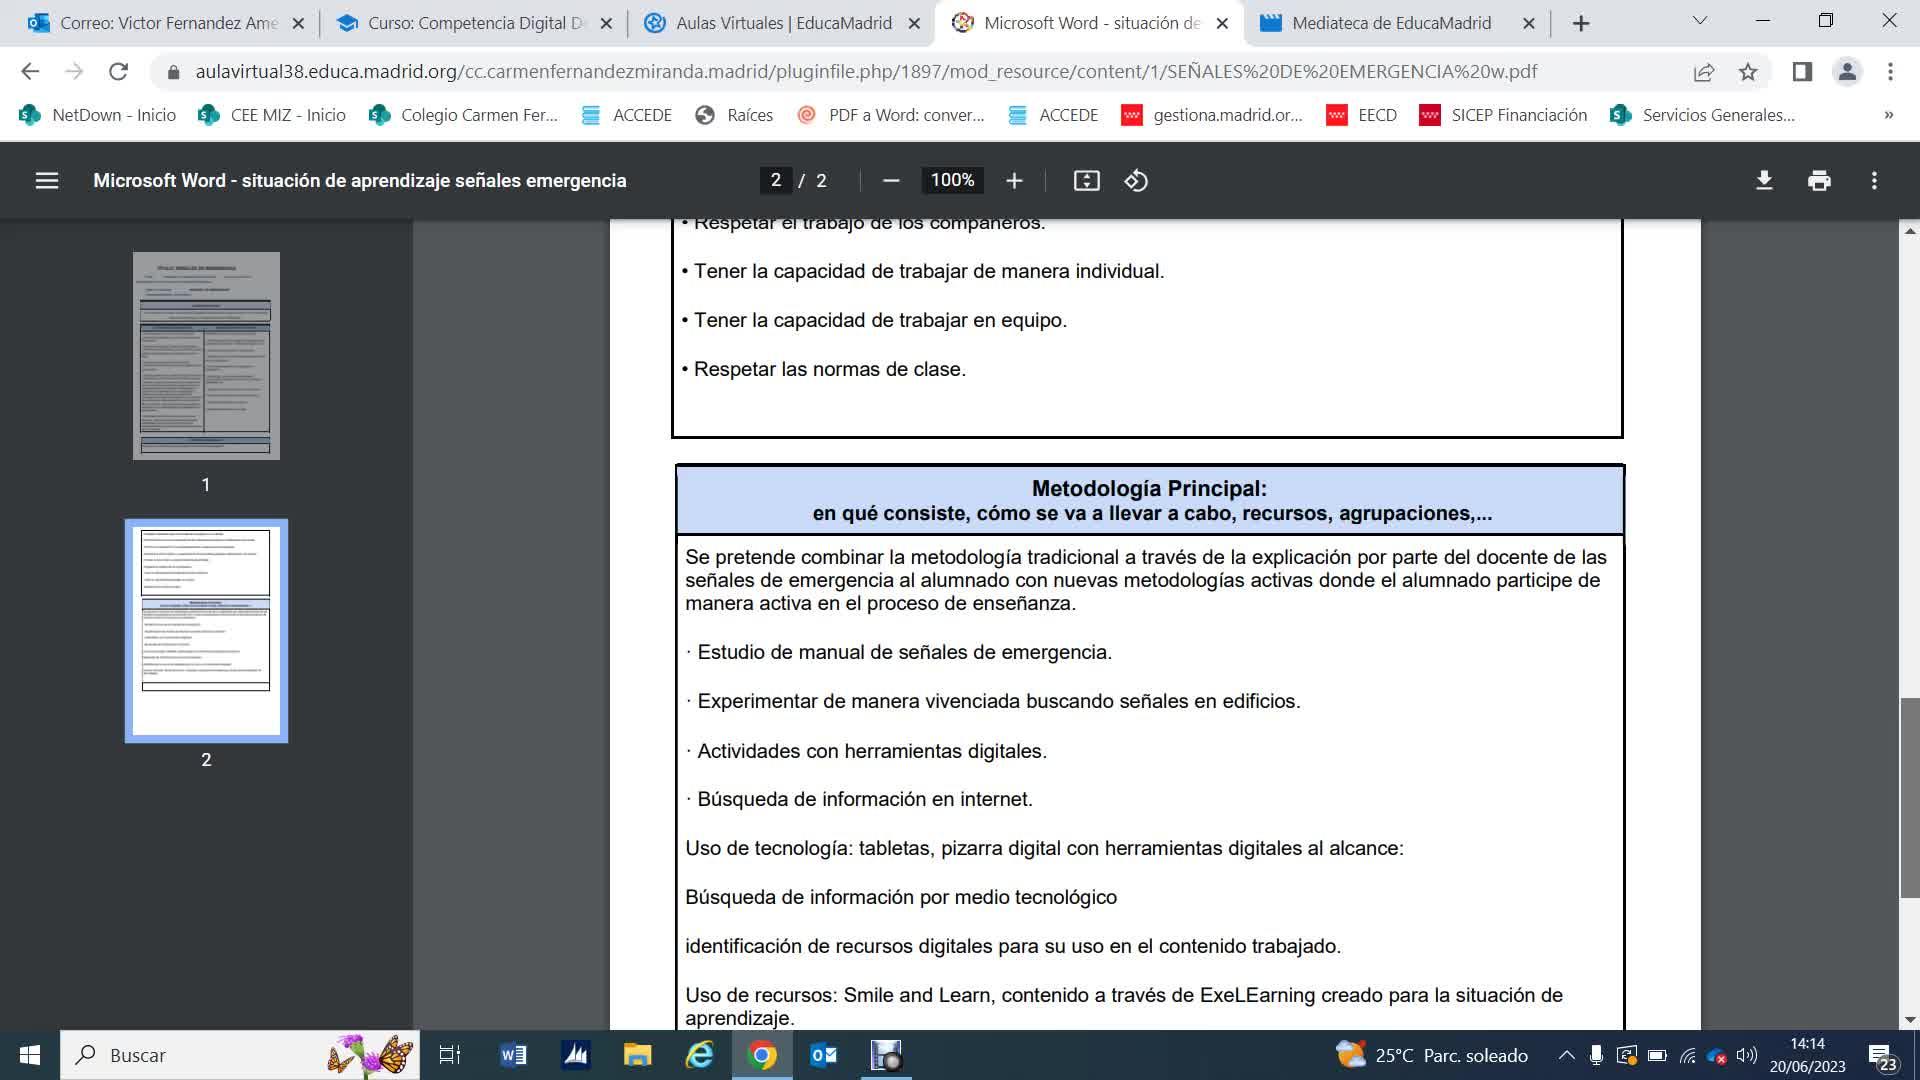Open PDF viewer more actions menu

click(1874, 181)
